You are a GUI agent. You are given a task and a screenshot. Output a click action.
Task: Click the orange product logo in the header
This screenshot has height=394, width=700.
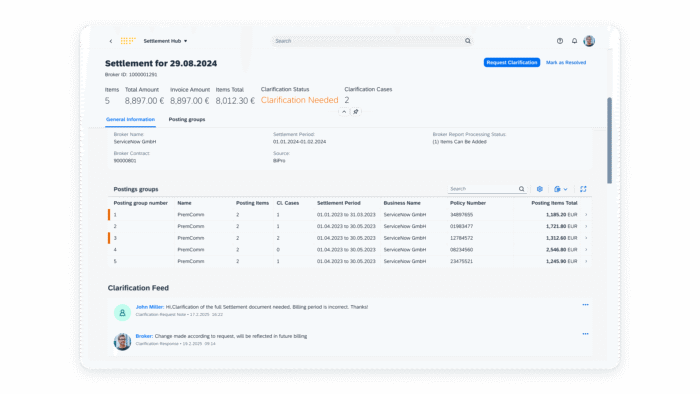[x=128, y=41]
